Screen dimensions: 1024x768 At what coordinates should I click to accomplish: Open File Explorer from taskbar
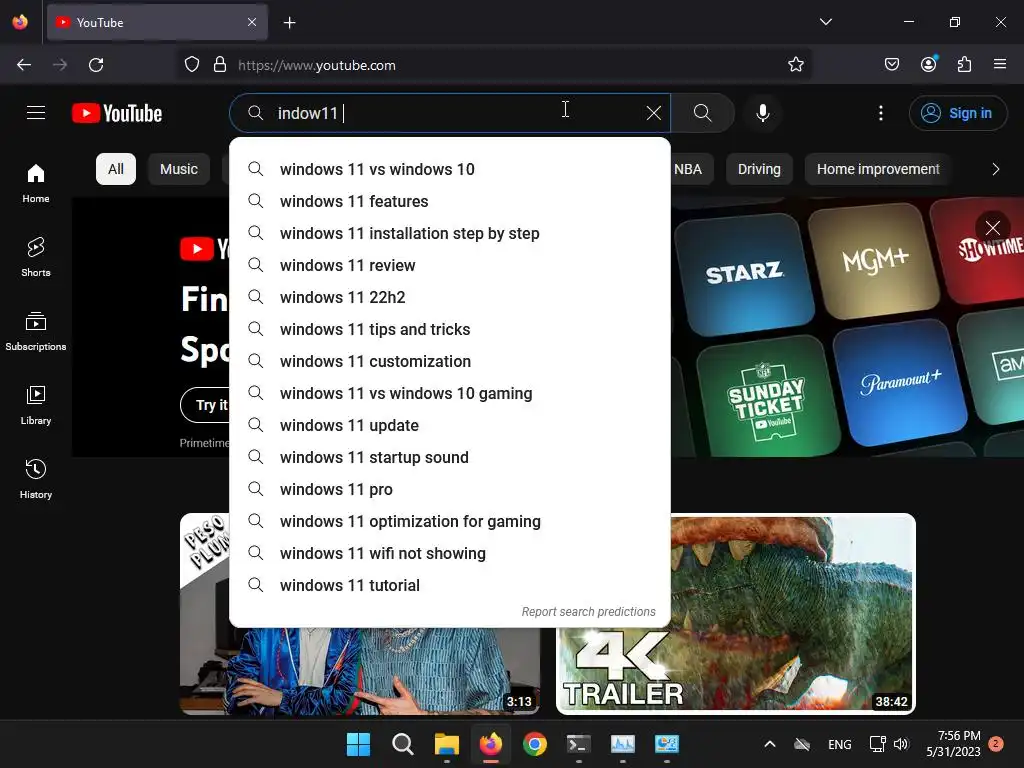click(447, 744)
